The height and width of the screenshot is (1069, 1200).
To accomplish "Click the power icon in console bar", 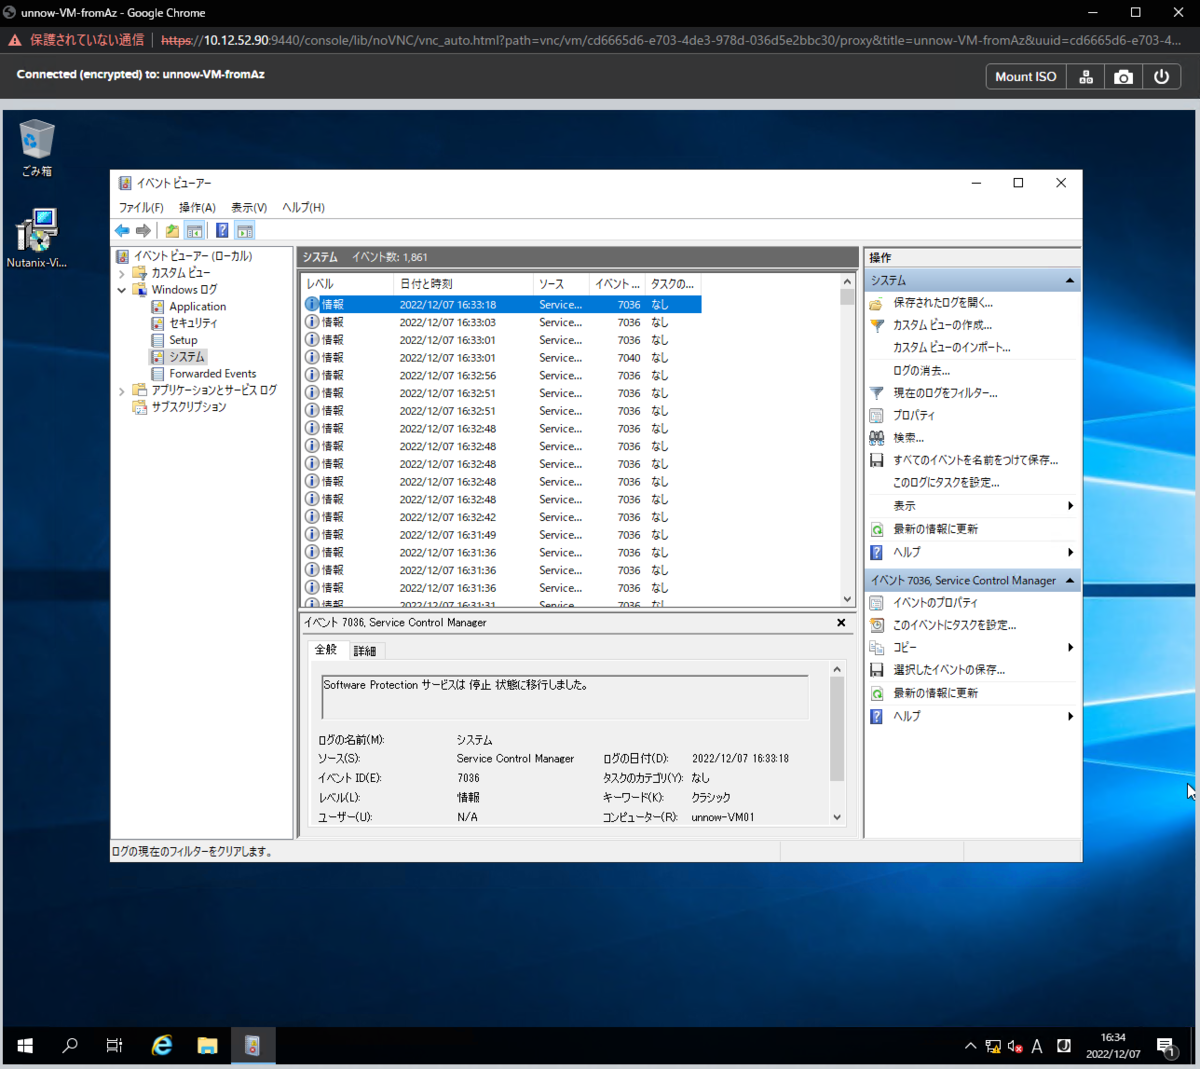I will [x=1161, y=77].
